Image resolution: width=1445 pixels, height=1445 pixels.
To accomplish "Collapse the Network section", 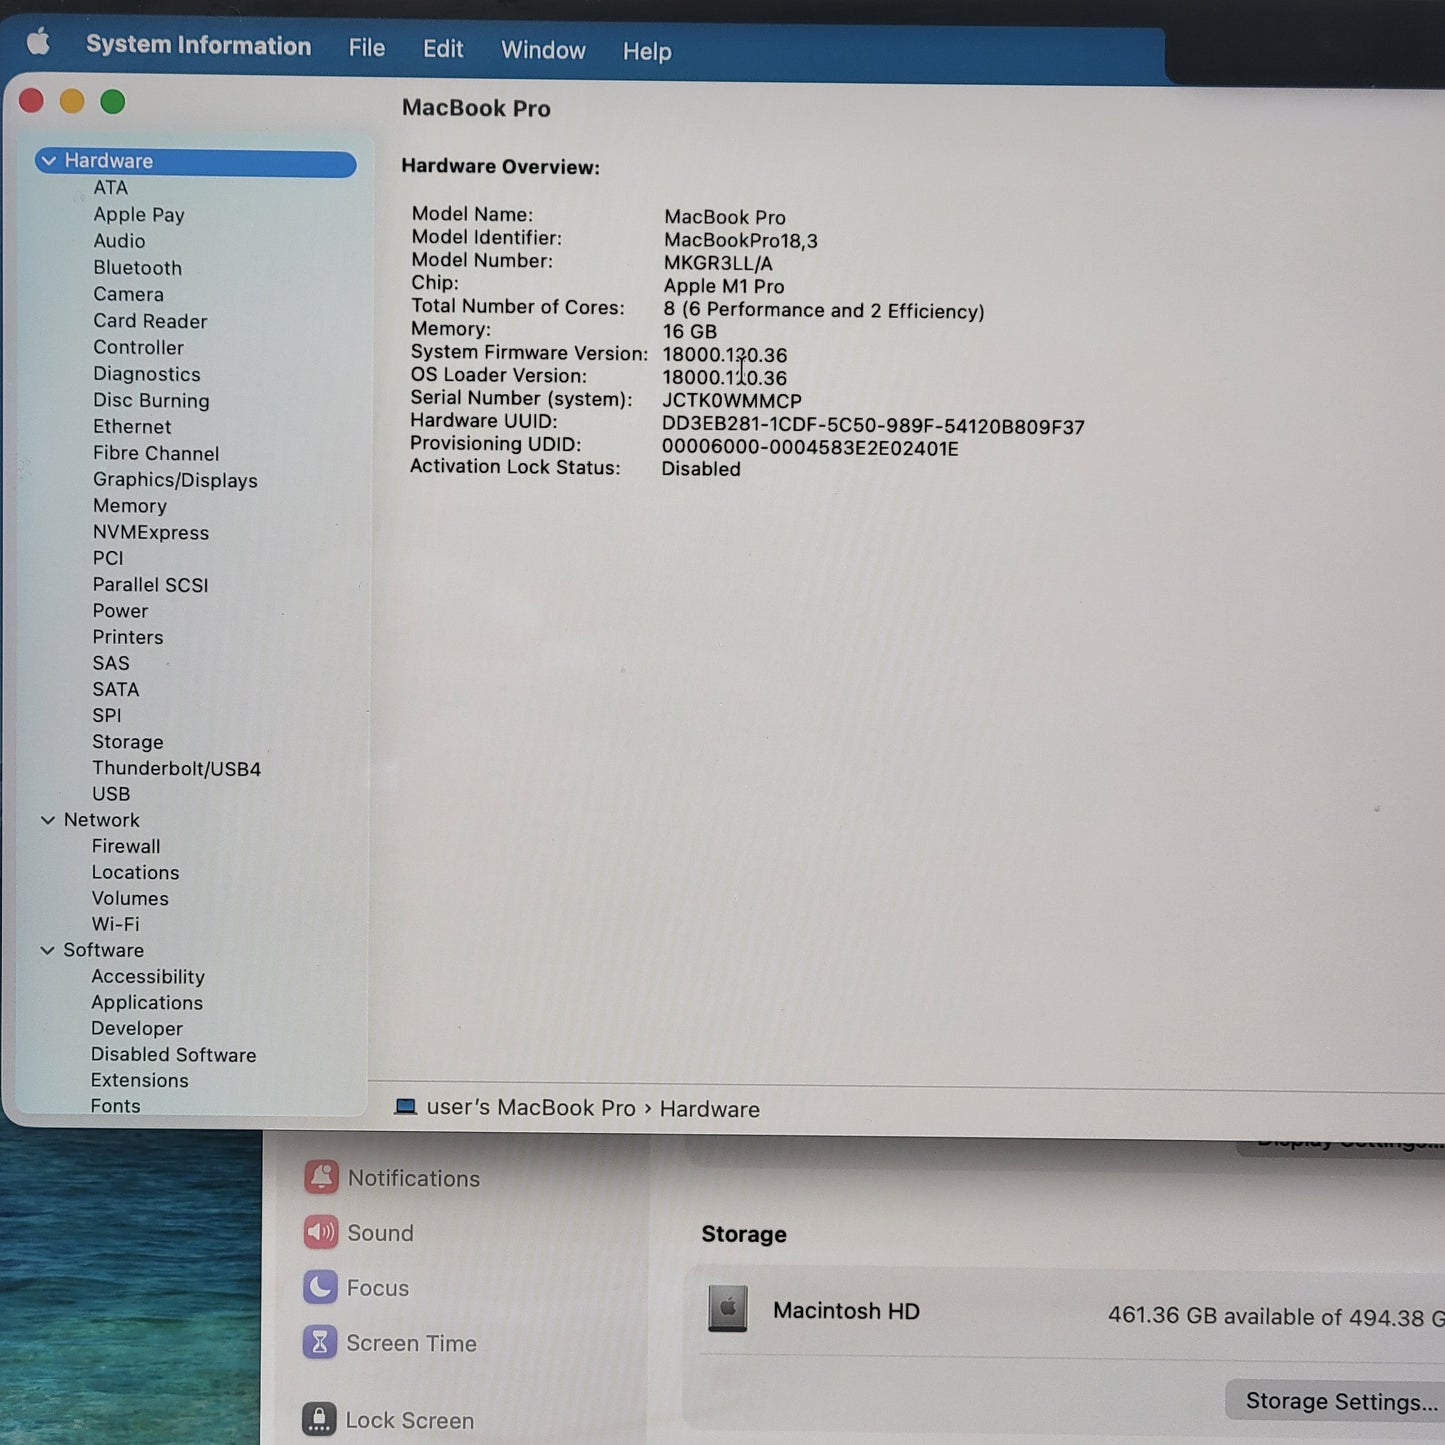I will coord(47,820).
